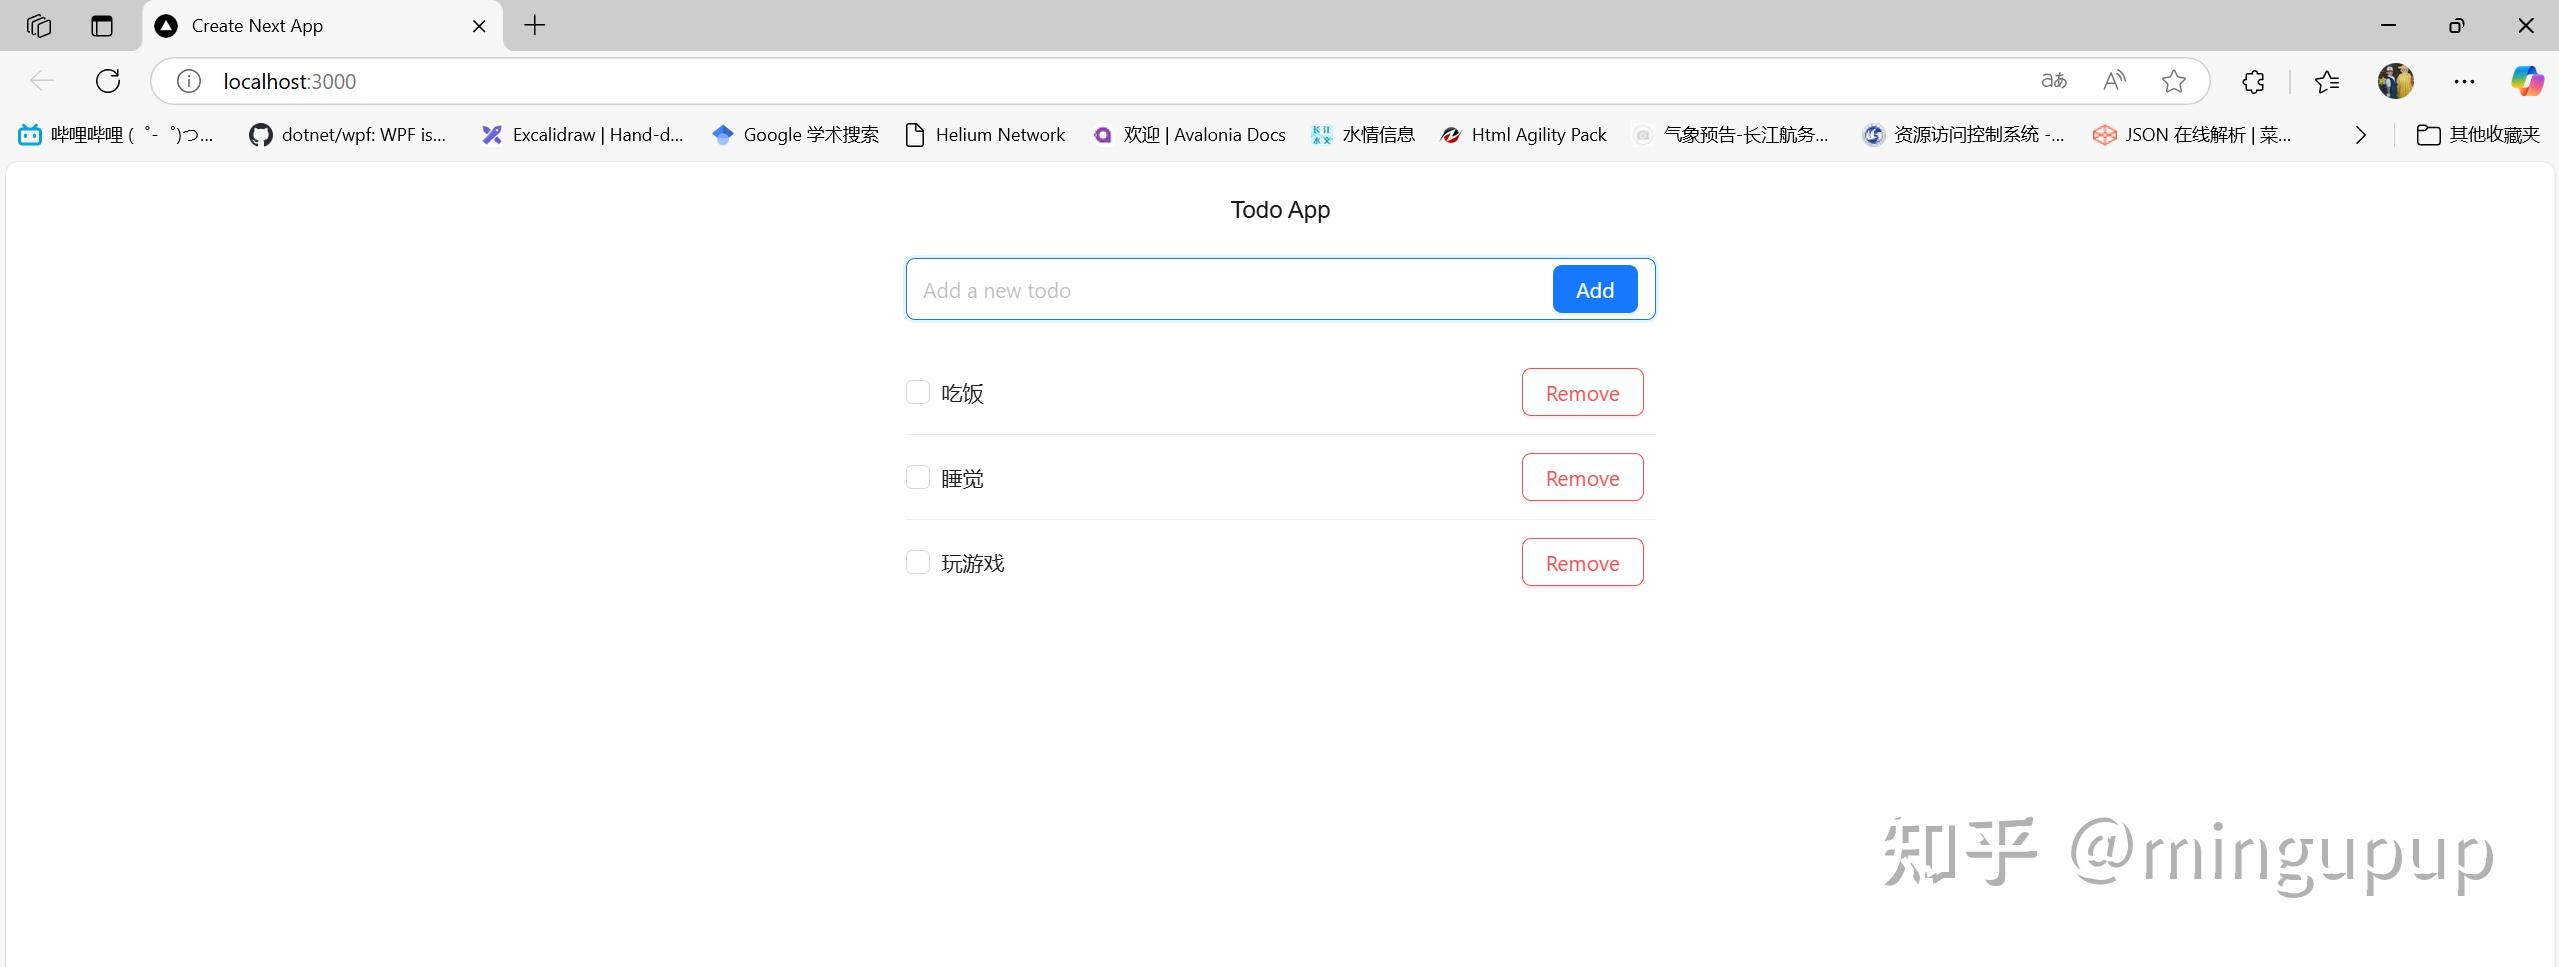This screenshot has width=2559, height=967.
Task: Remove the 睡觉 todo item
Action: [1581, 477]
